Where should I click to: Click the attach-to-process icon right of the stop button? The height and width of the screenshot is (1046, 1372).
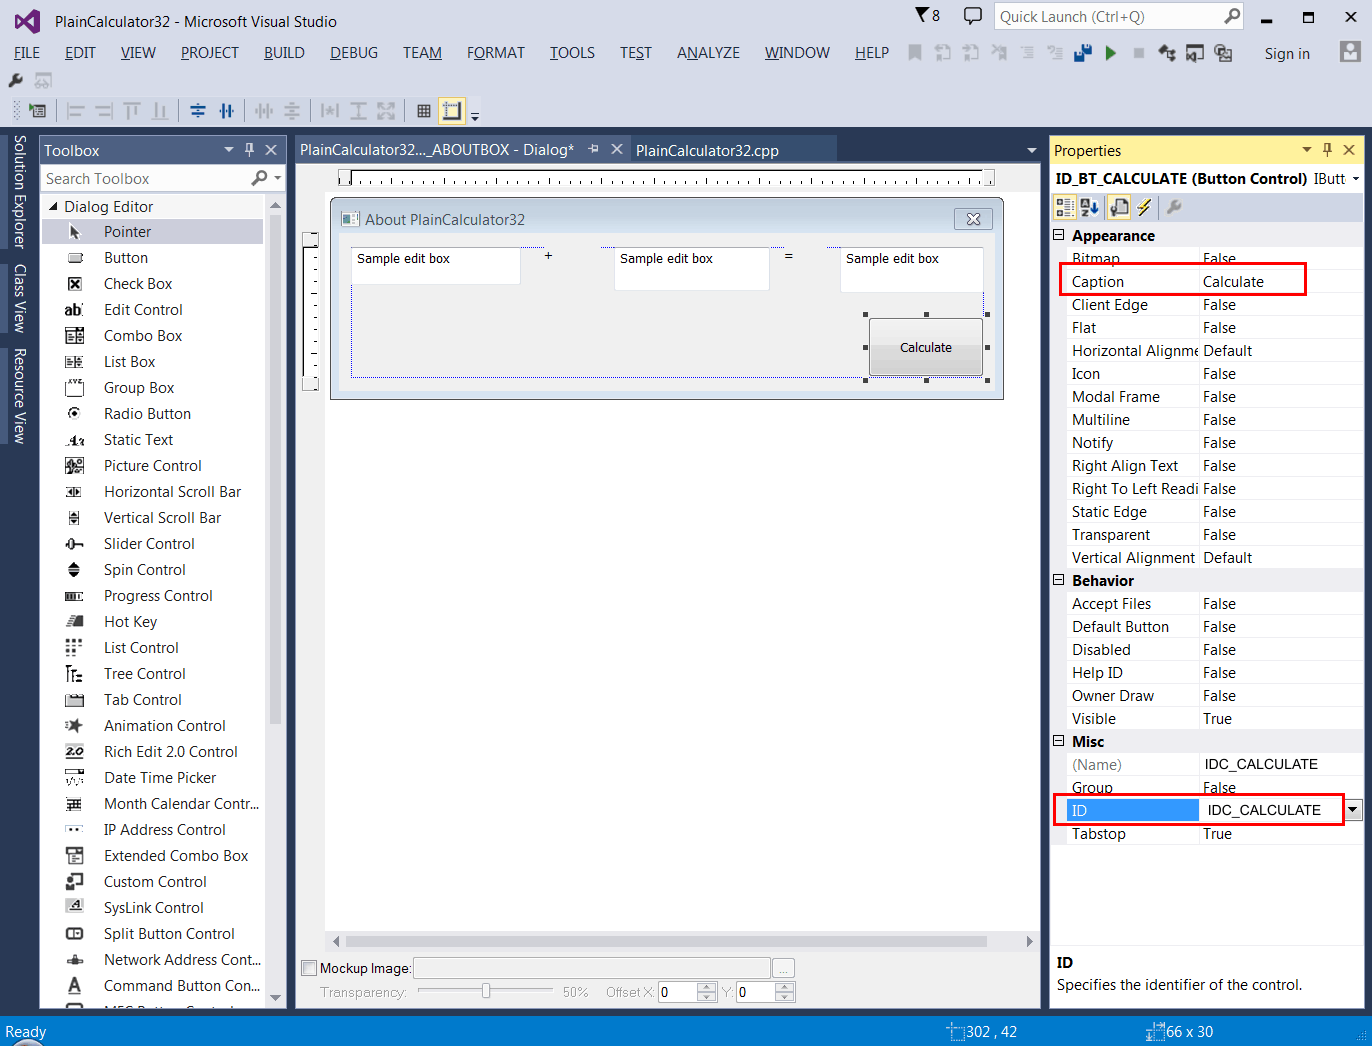pos(1167,53)
